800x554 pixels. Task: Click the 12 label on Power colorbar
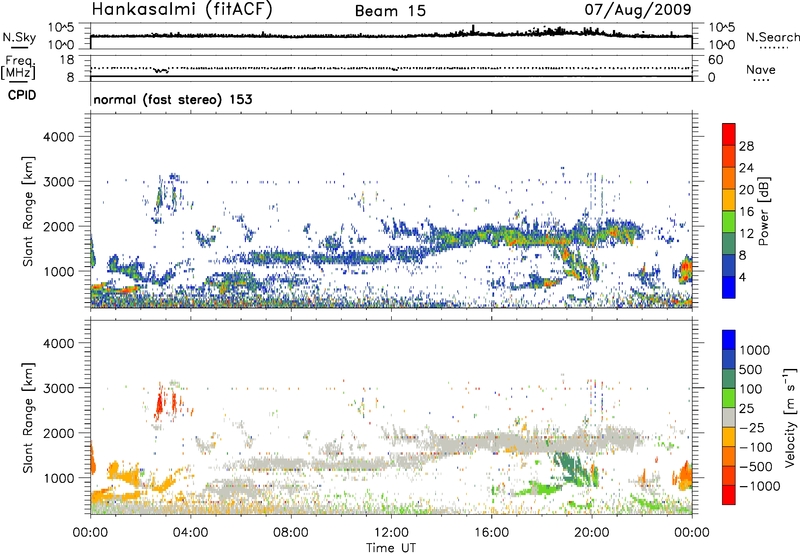pyautogui.click(x=746, y=234)
